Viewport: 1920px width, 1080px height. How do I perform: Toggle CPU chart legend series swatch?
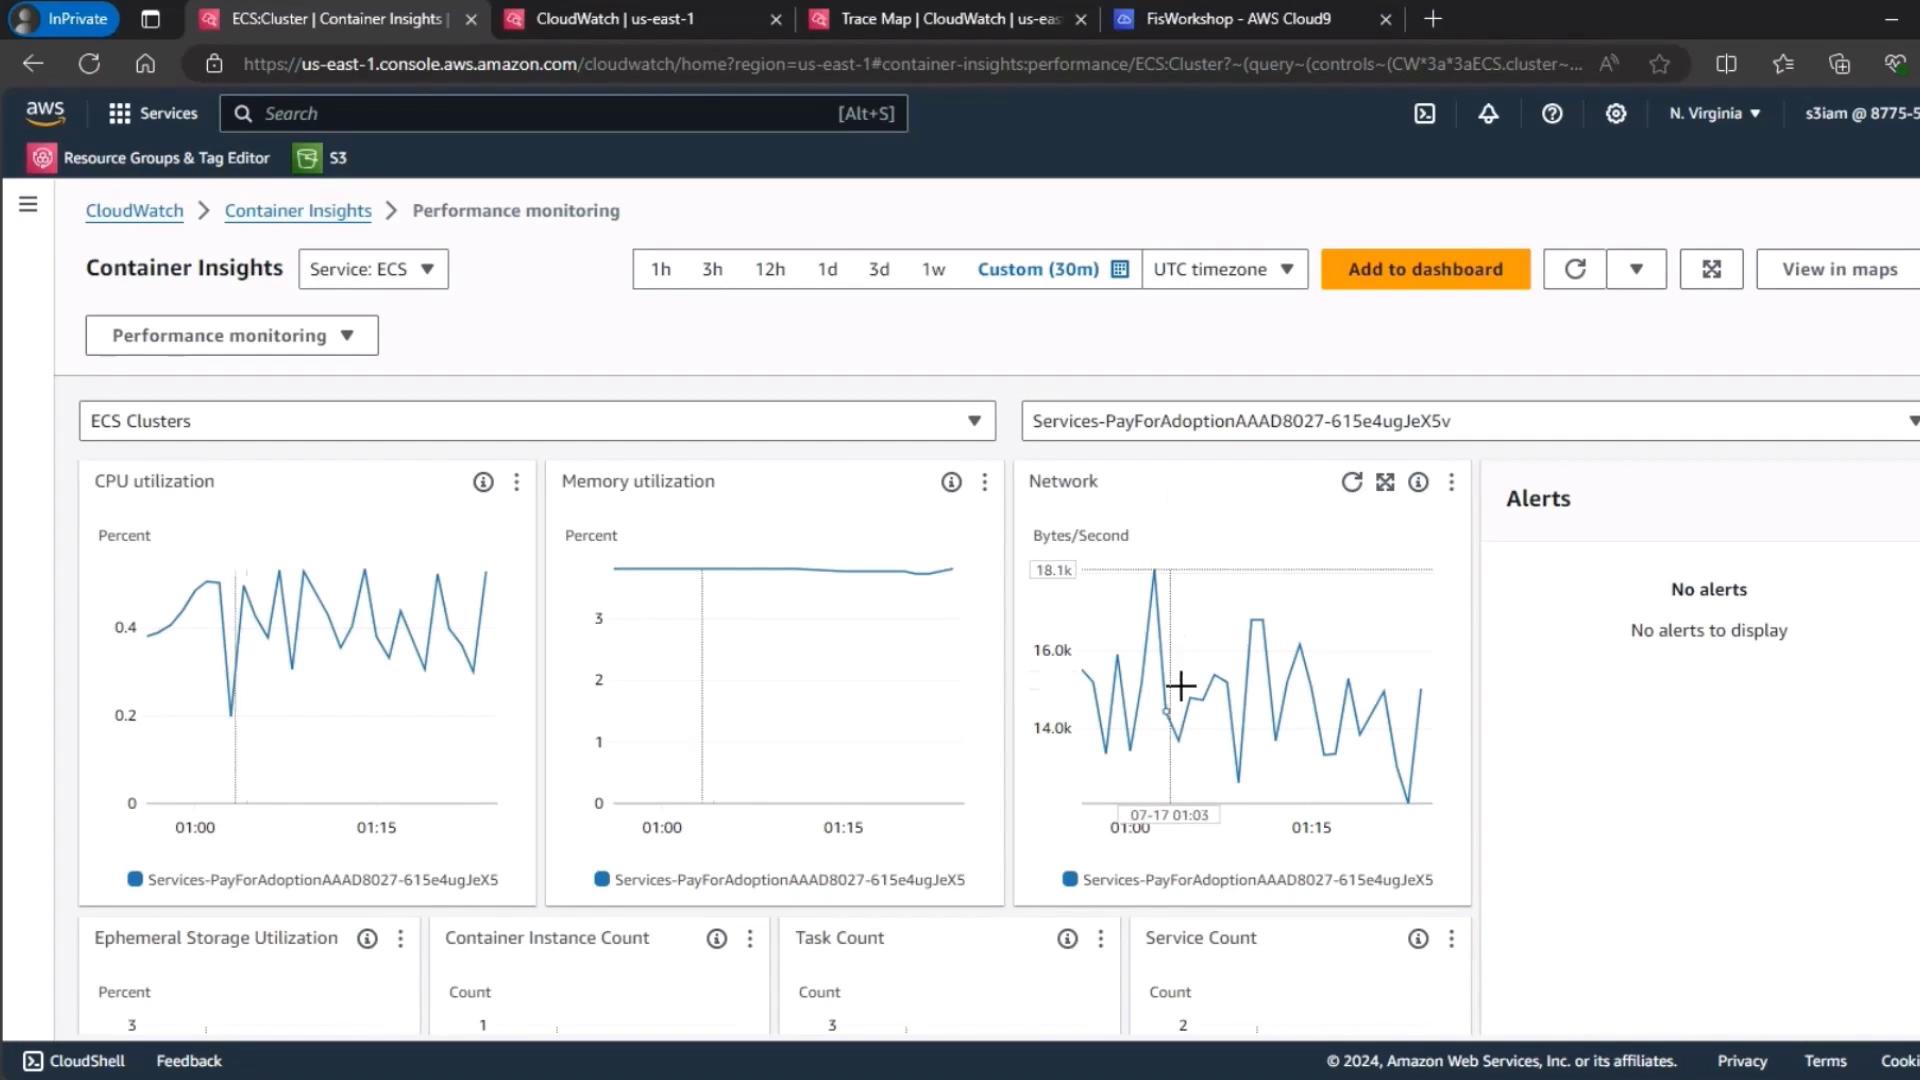(x=135, y=879)
